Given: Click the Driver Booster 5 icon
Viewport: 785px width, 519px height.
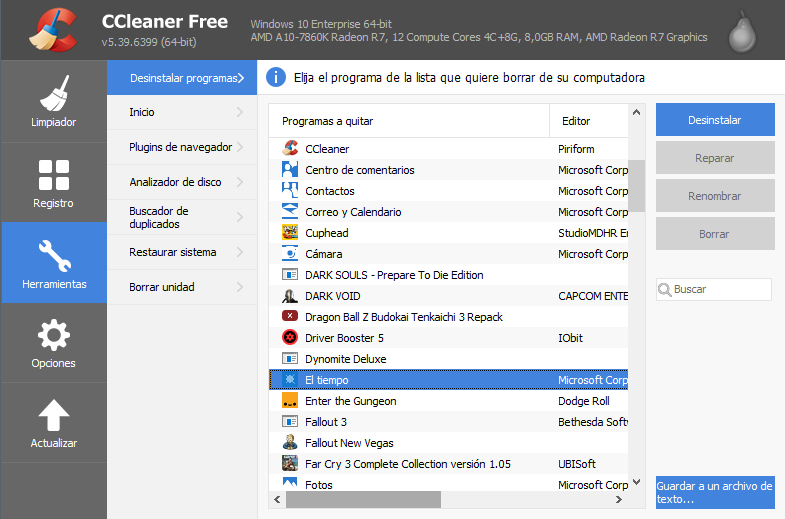Looking at the screenshot, I should (290, 338).
